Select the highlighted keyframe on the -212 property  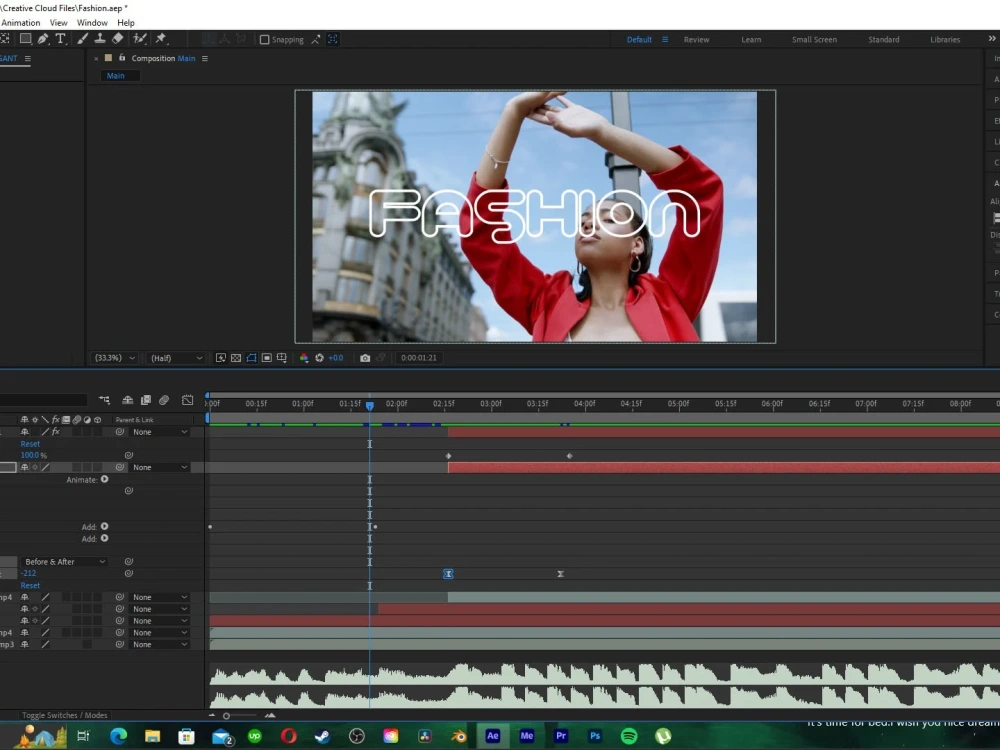click(x=448, y=574)
